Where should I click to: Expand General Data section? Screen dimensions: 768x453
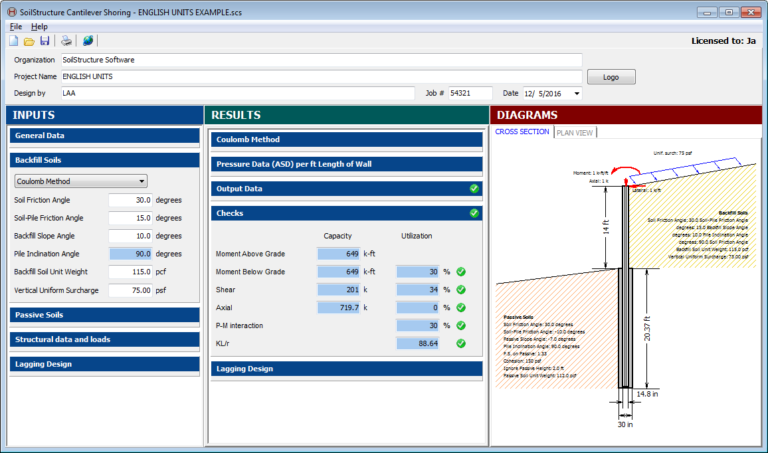pos(104,136)
